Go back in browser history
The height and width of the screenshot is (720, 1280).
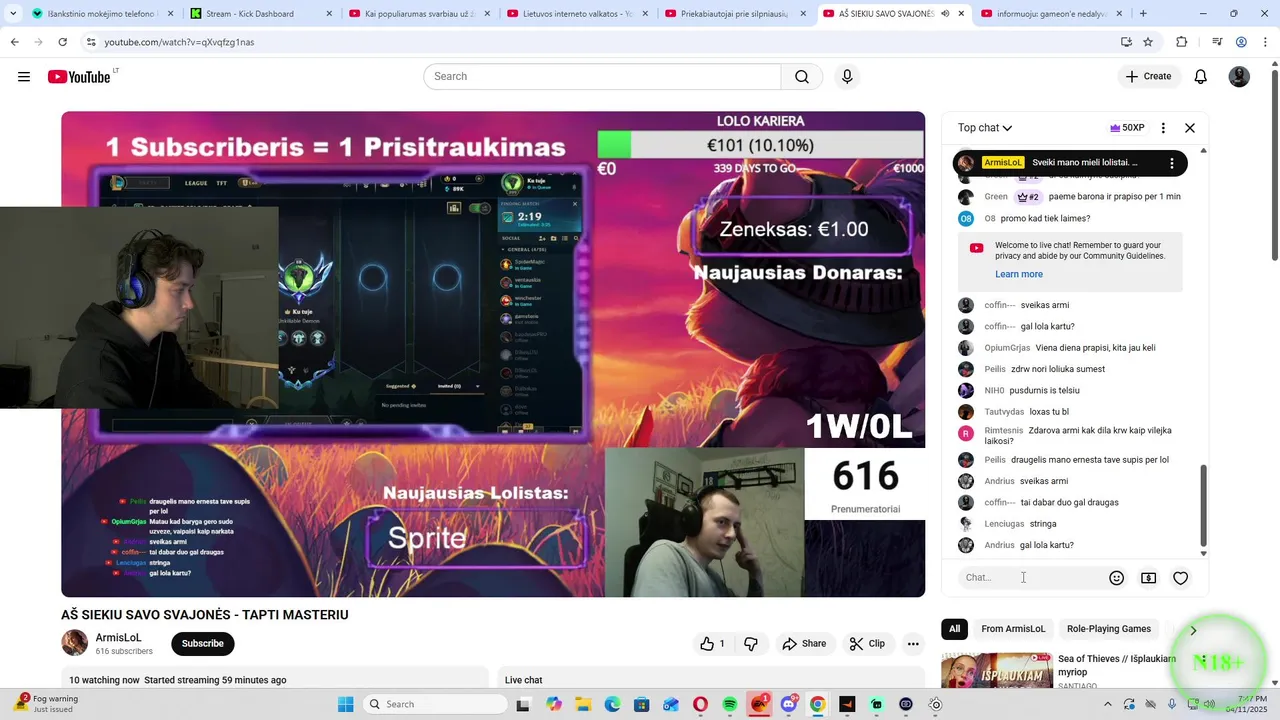[x=14, y=42]
